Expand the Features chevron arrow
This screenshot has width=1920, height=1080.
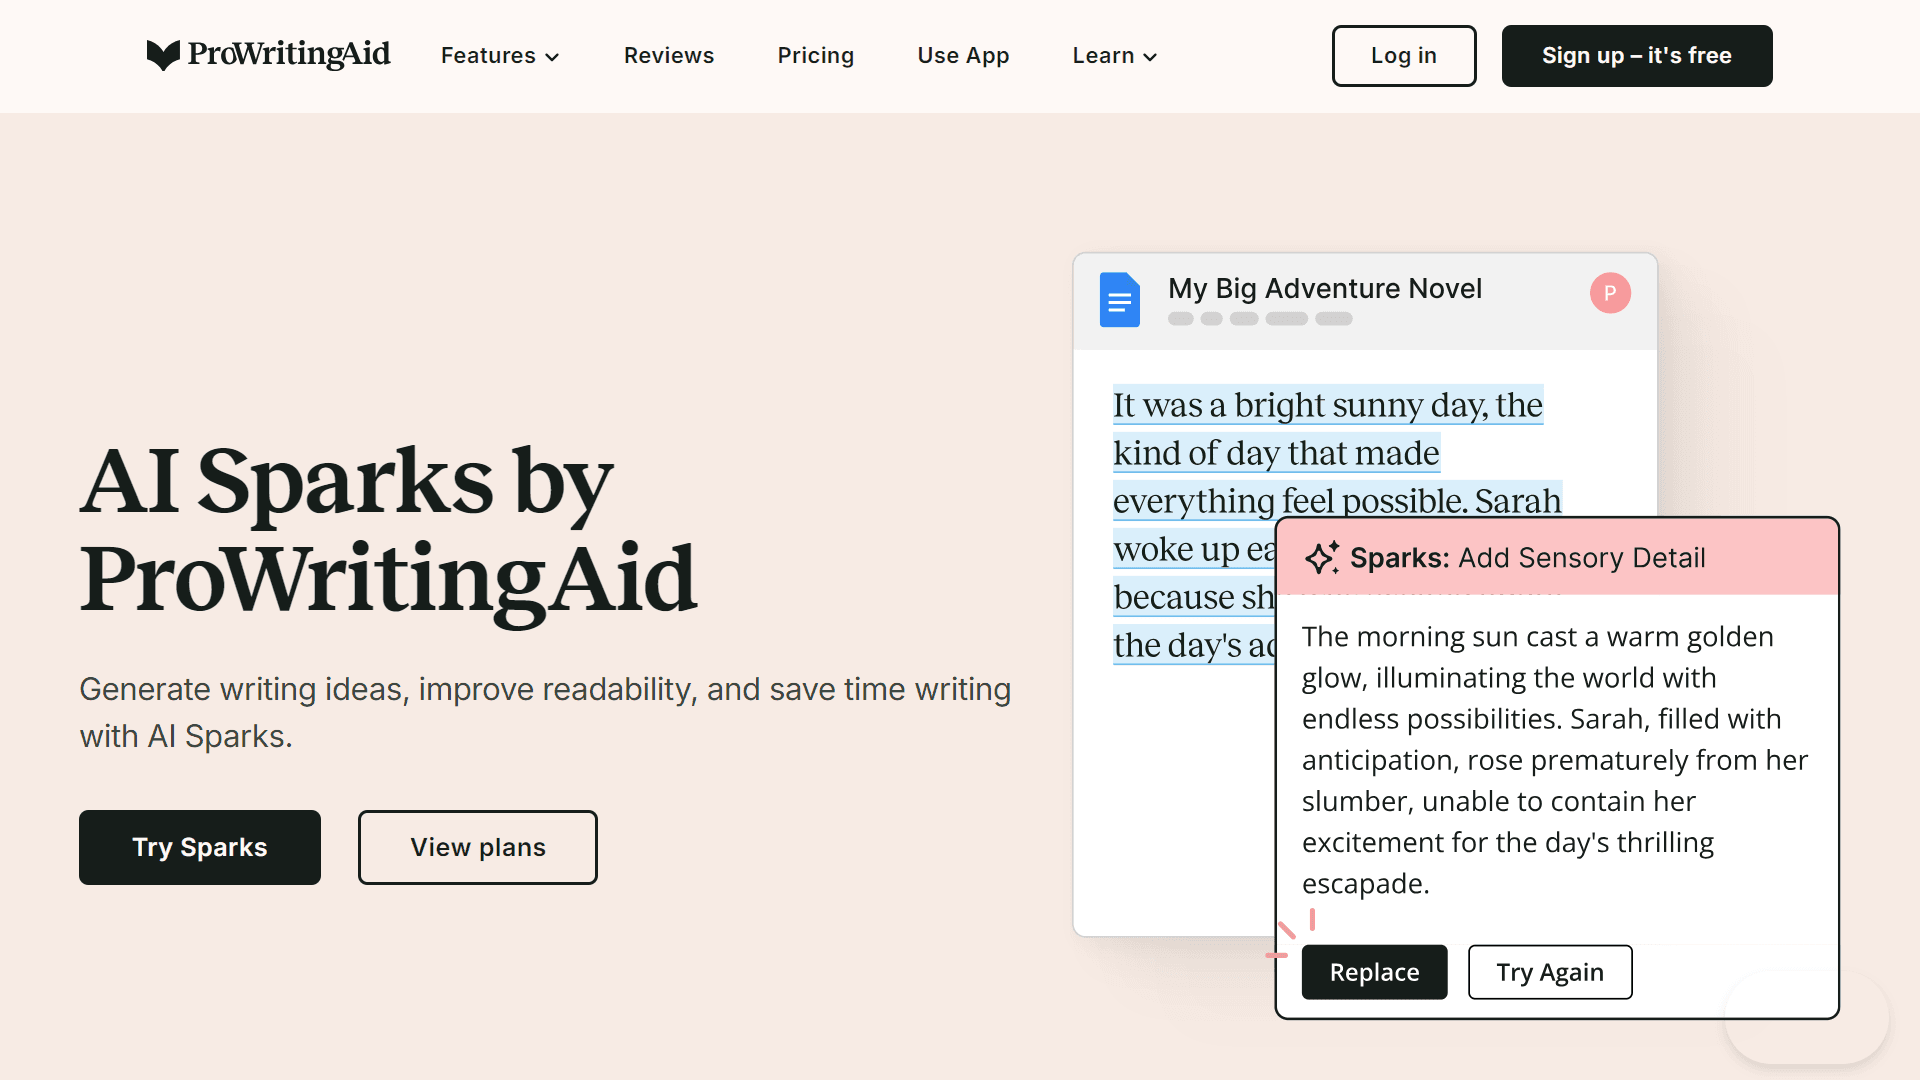552,57
